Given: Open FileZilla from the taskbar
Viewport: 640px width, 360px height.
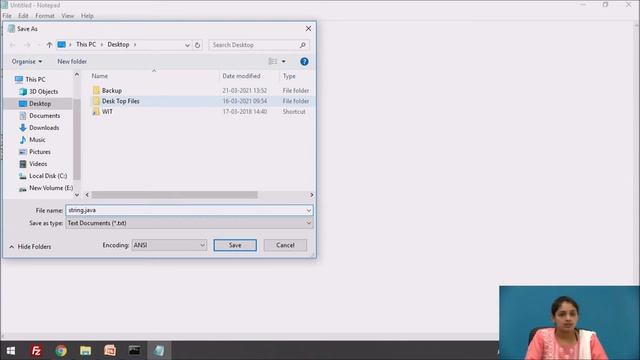Looking at the screenshot, I should pyautogui.click(x=36, y=351).
